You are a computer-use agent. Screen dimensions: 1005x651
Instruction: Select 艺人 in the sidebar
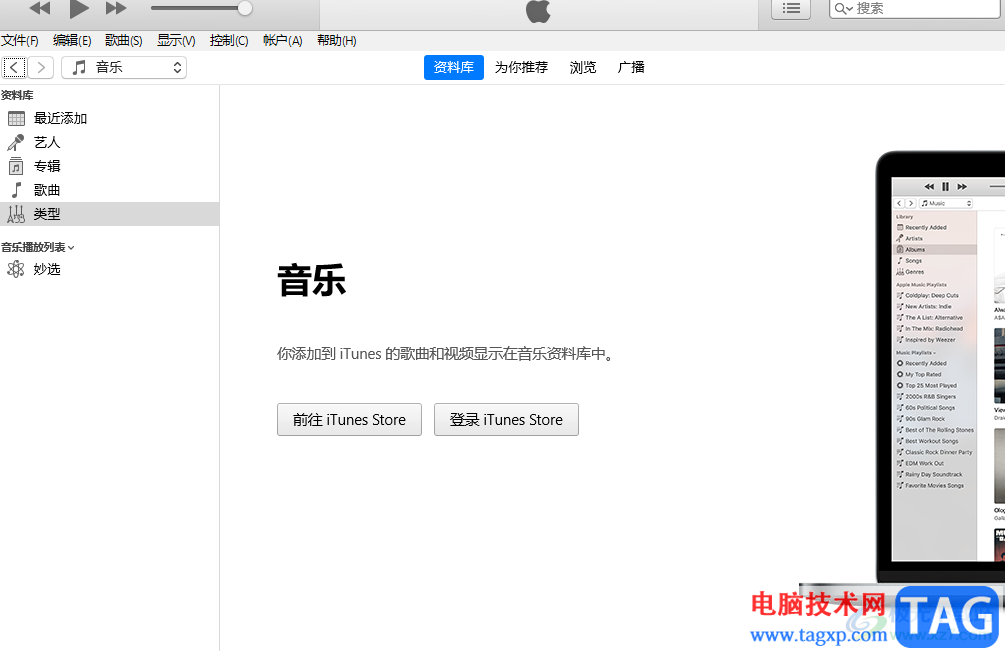(110, 142)
